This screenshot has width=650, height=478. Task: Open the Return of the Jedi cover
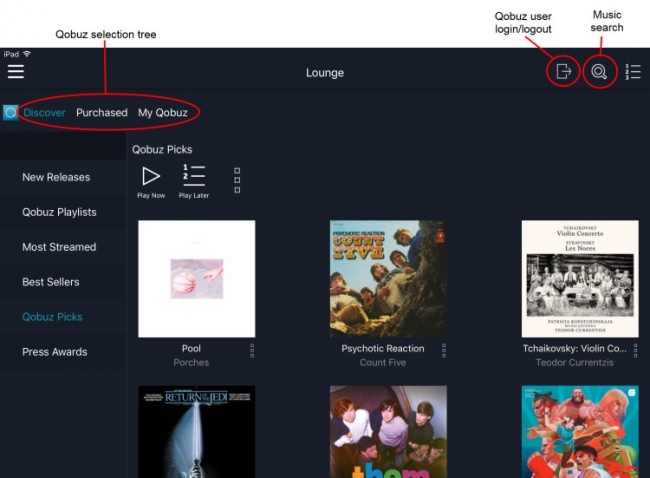point(196,432)
